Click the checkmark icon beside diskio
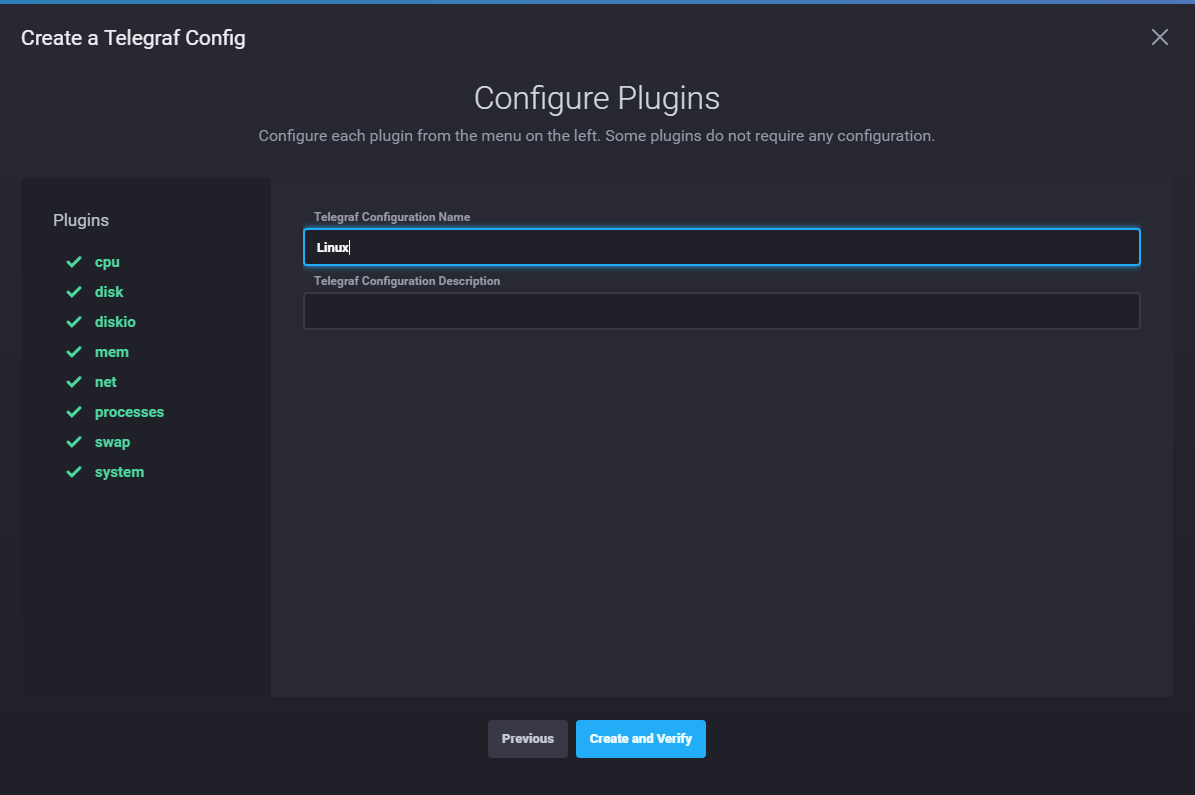The image size is (1195, 795). [x=74, y=322]
